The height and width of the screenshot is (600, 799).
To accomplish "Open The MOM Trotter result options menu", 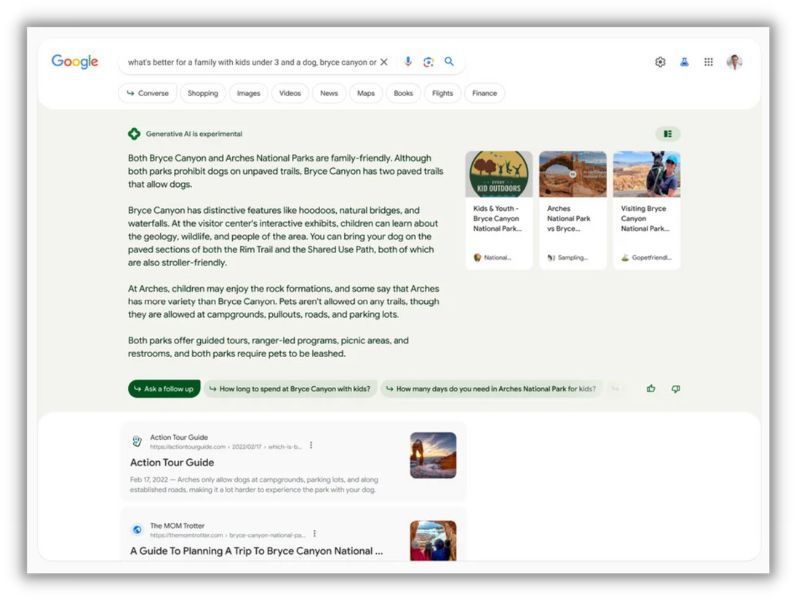I will click(315, 534).
